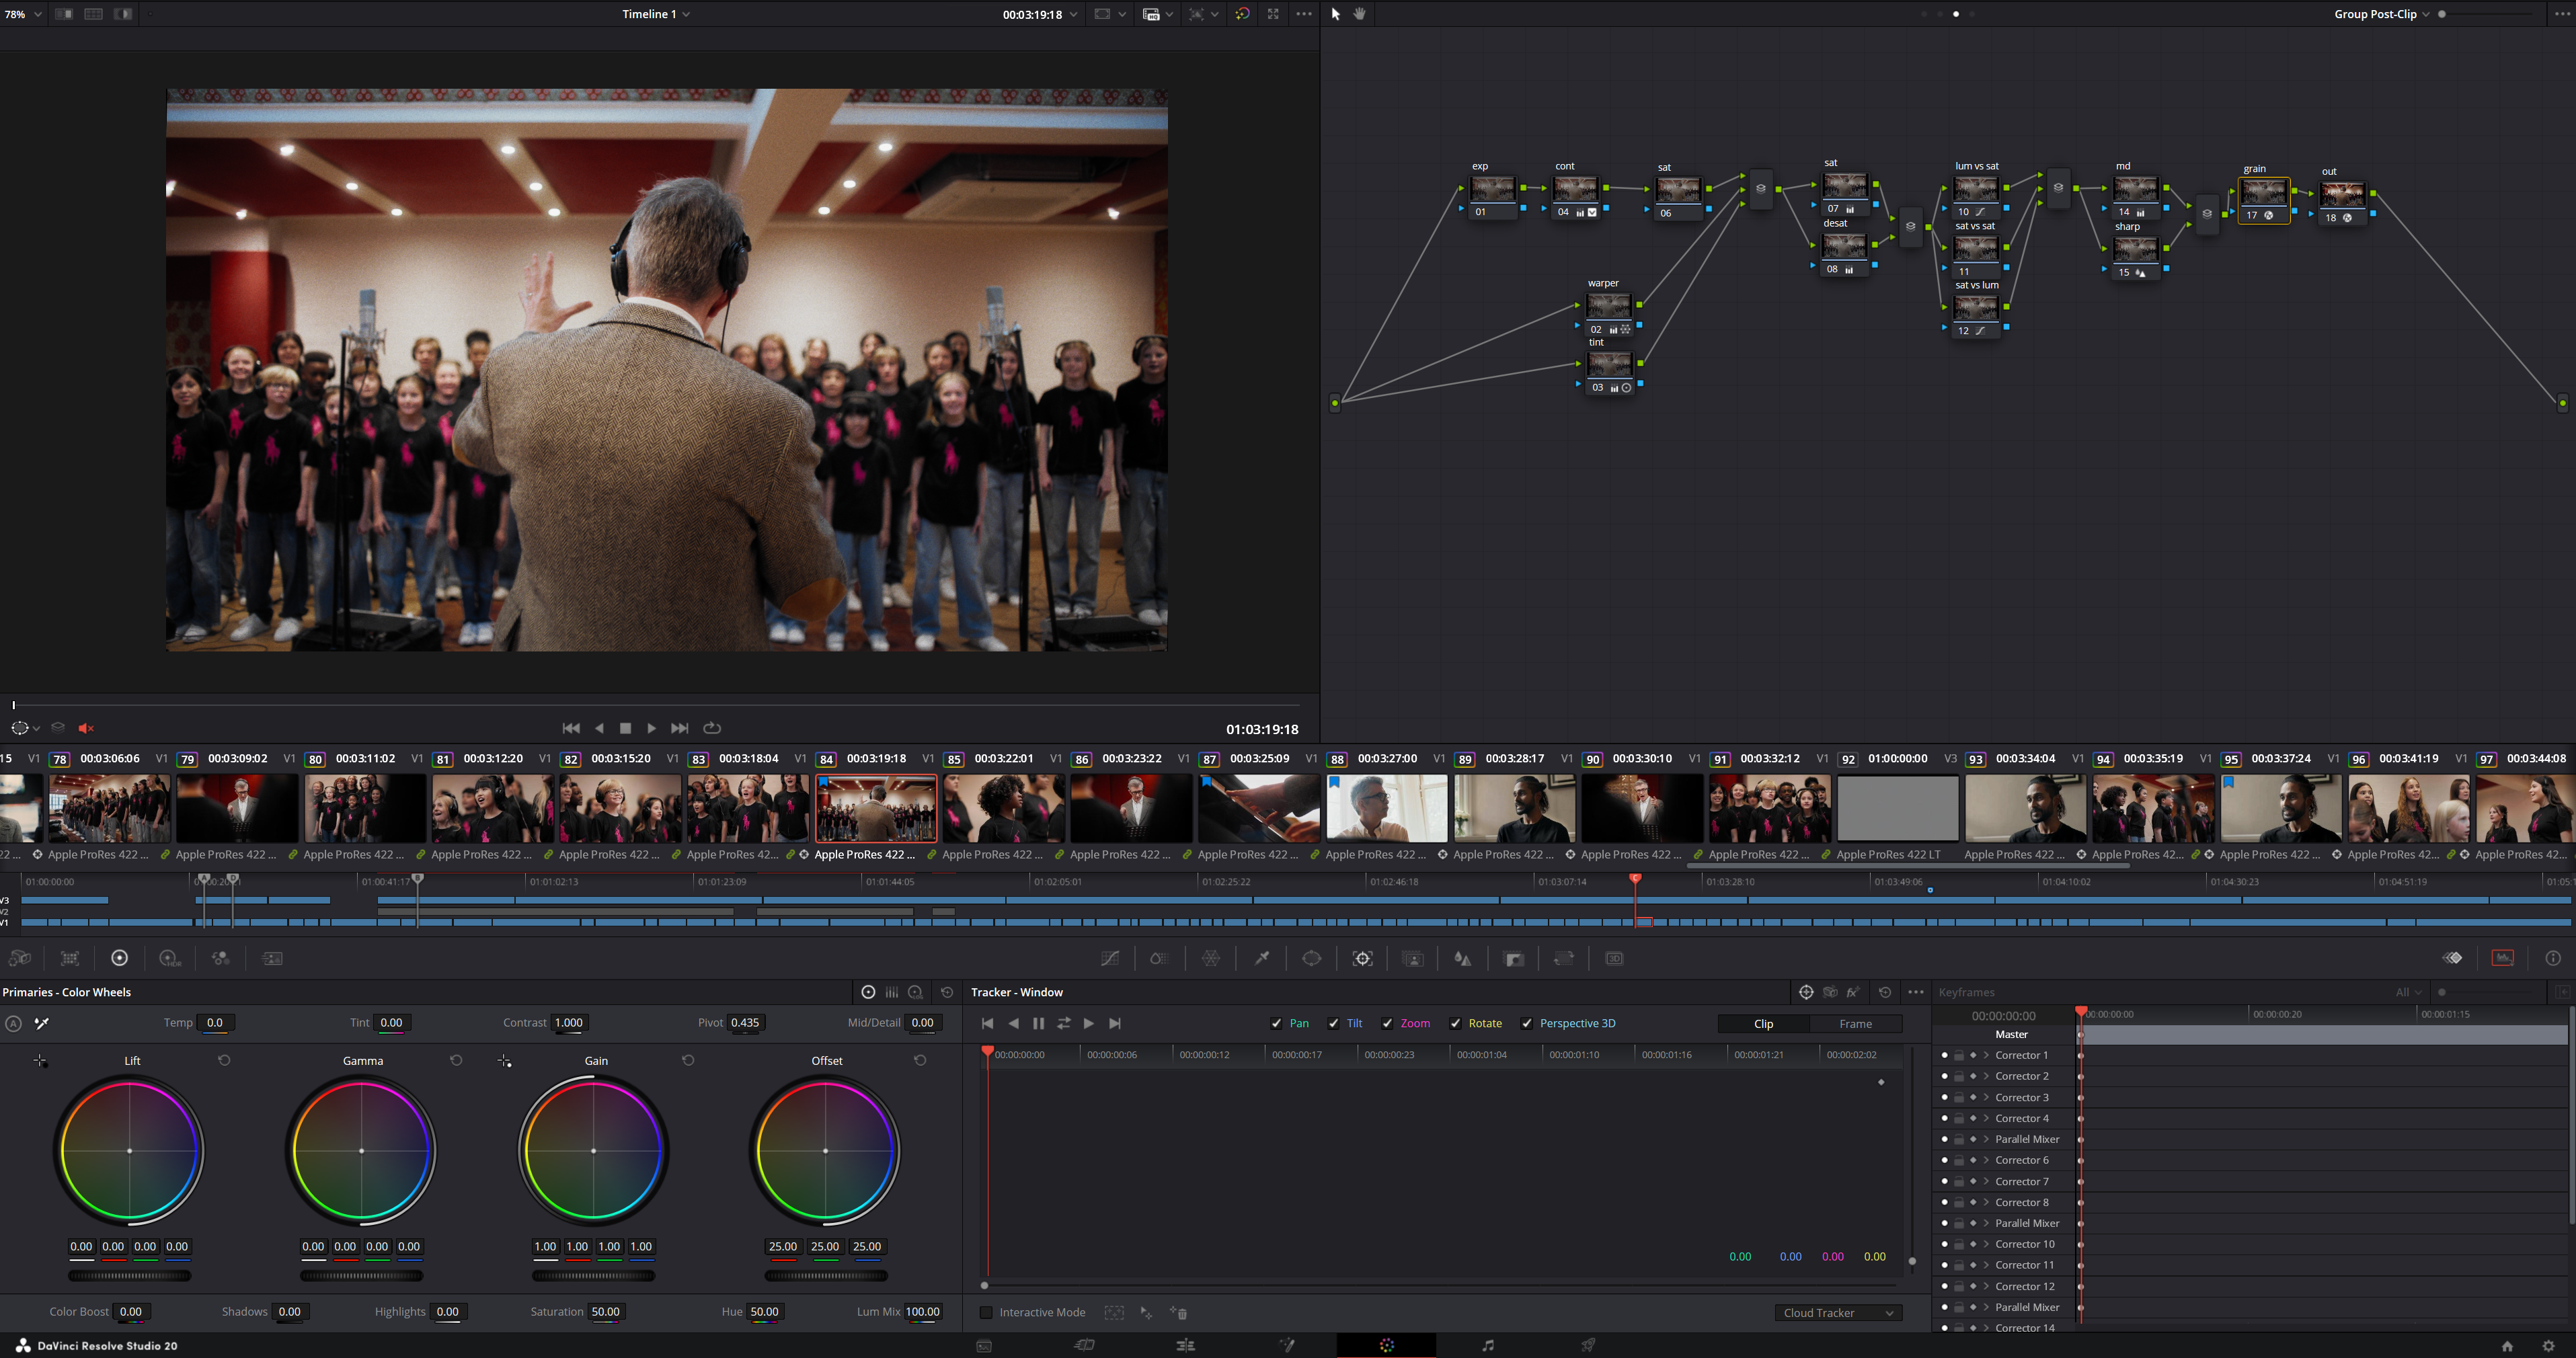This screenshot has height=1358, width=2576.
Task: Switch to the Fusion page
Action: [1287, 1345]
